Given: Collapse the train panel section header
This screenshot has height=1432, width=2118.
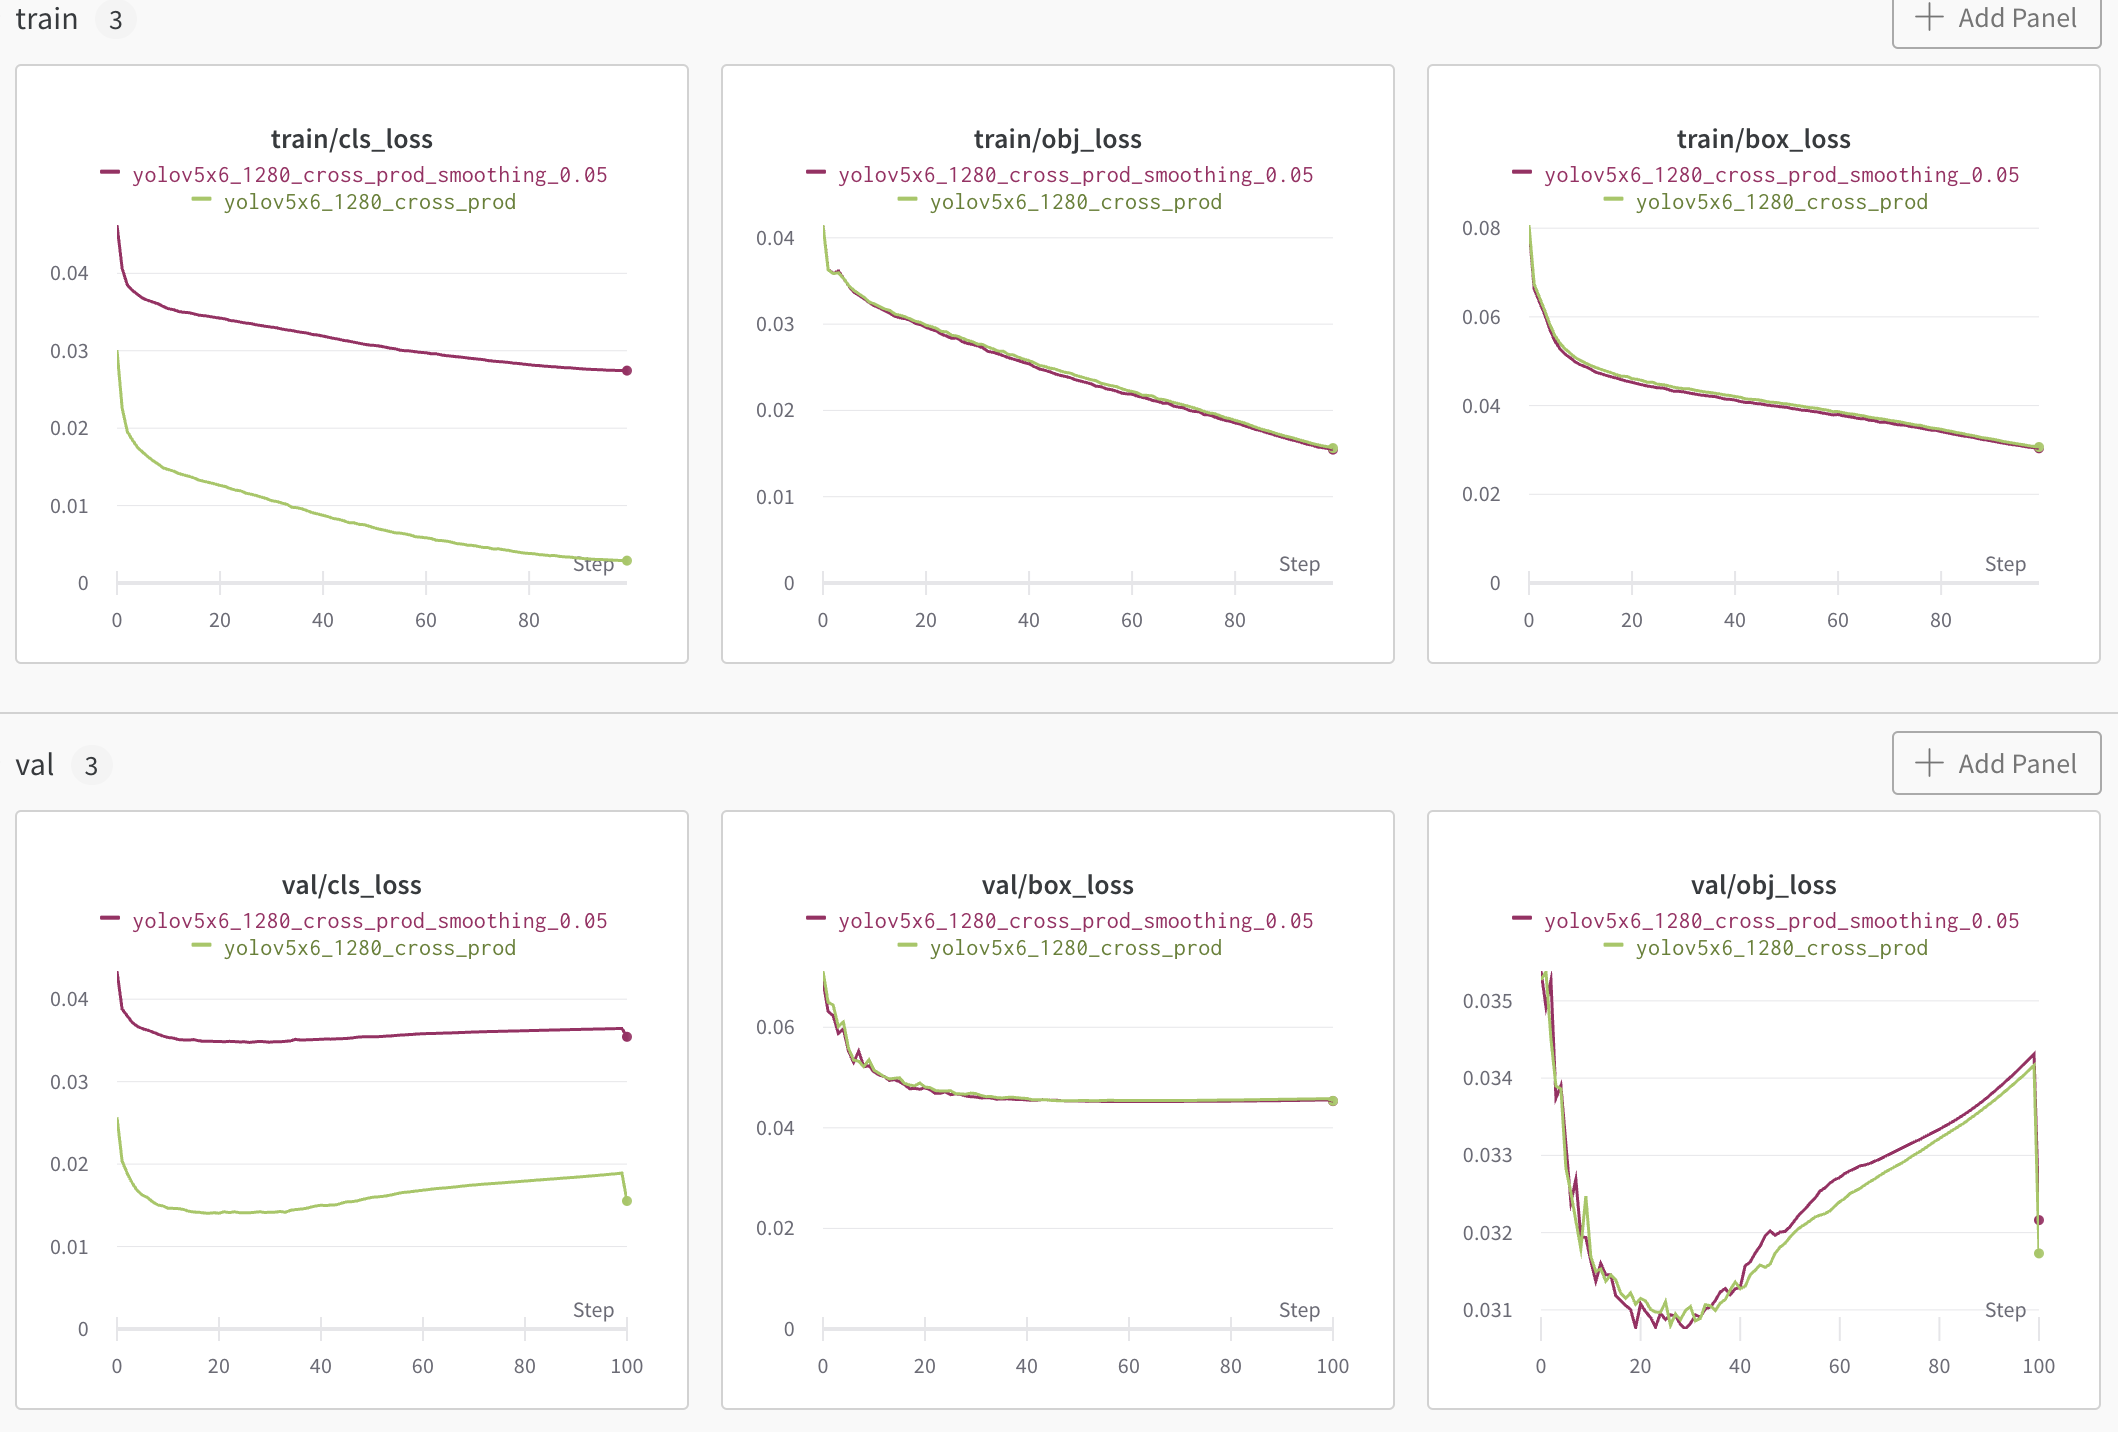Looking at the screenshot, I should pyautogui.click(x=47, y=17).
